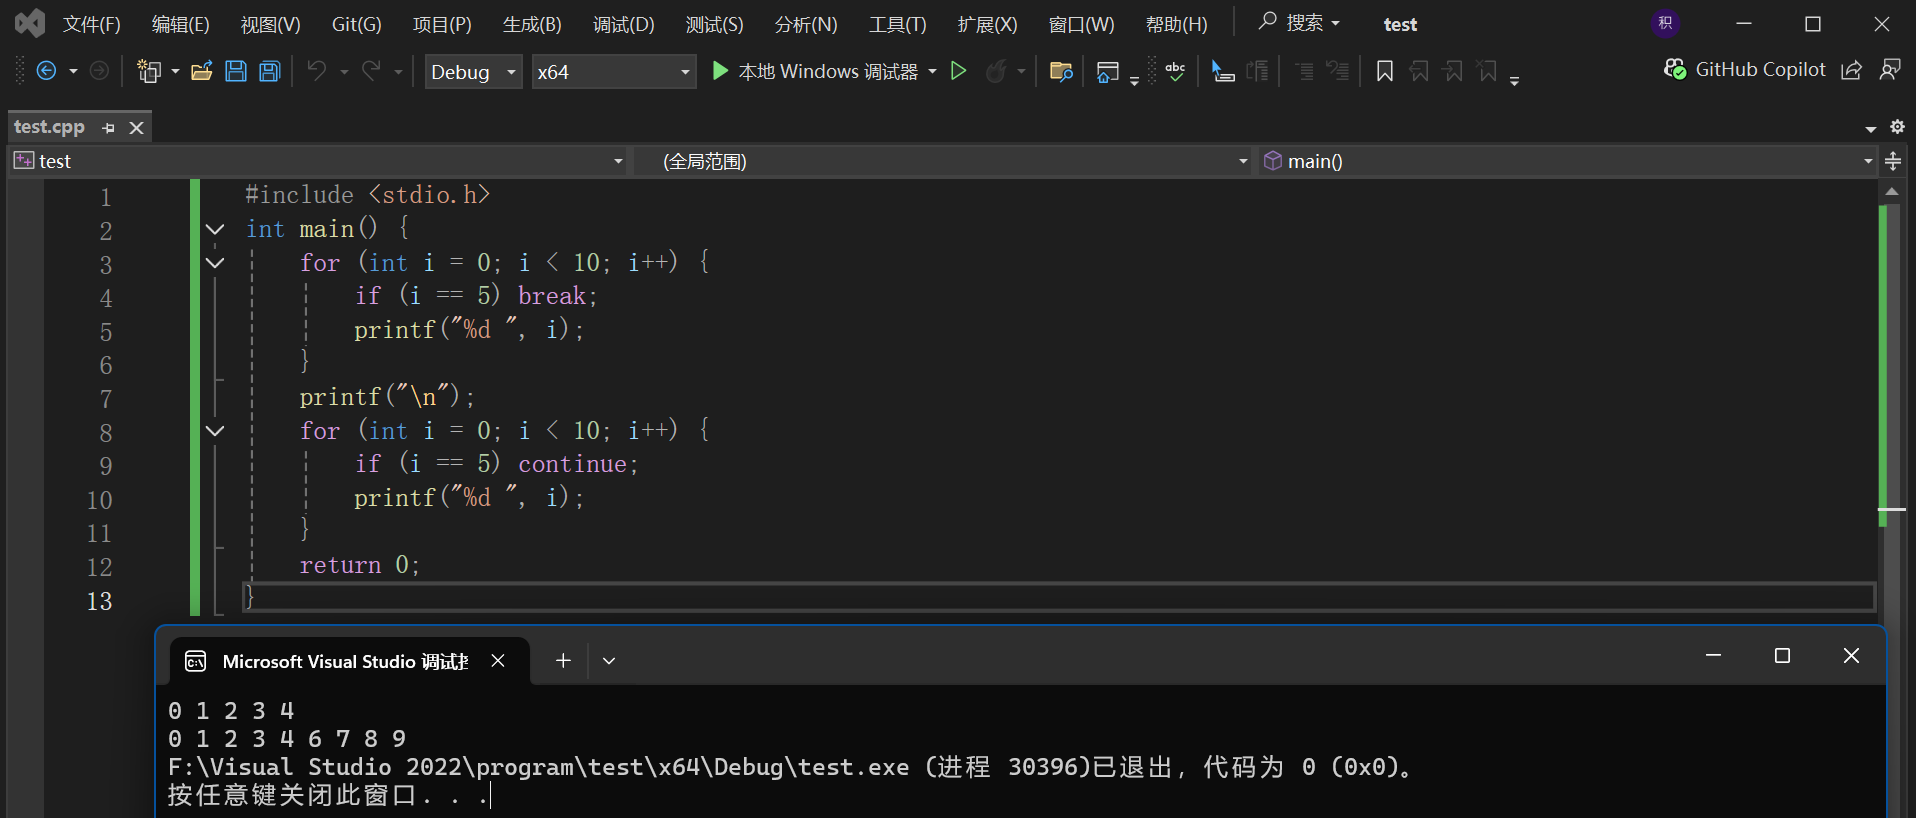Click the navigate backward arrow icon
The width and height of the screenshot is (1916, 818).
pyautogui.click(x=46, y=71)
